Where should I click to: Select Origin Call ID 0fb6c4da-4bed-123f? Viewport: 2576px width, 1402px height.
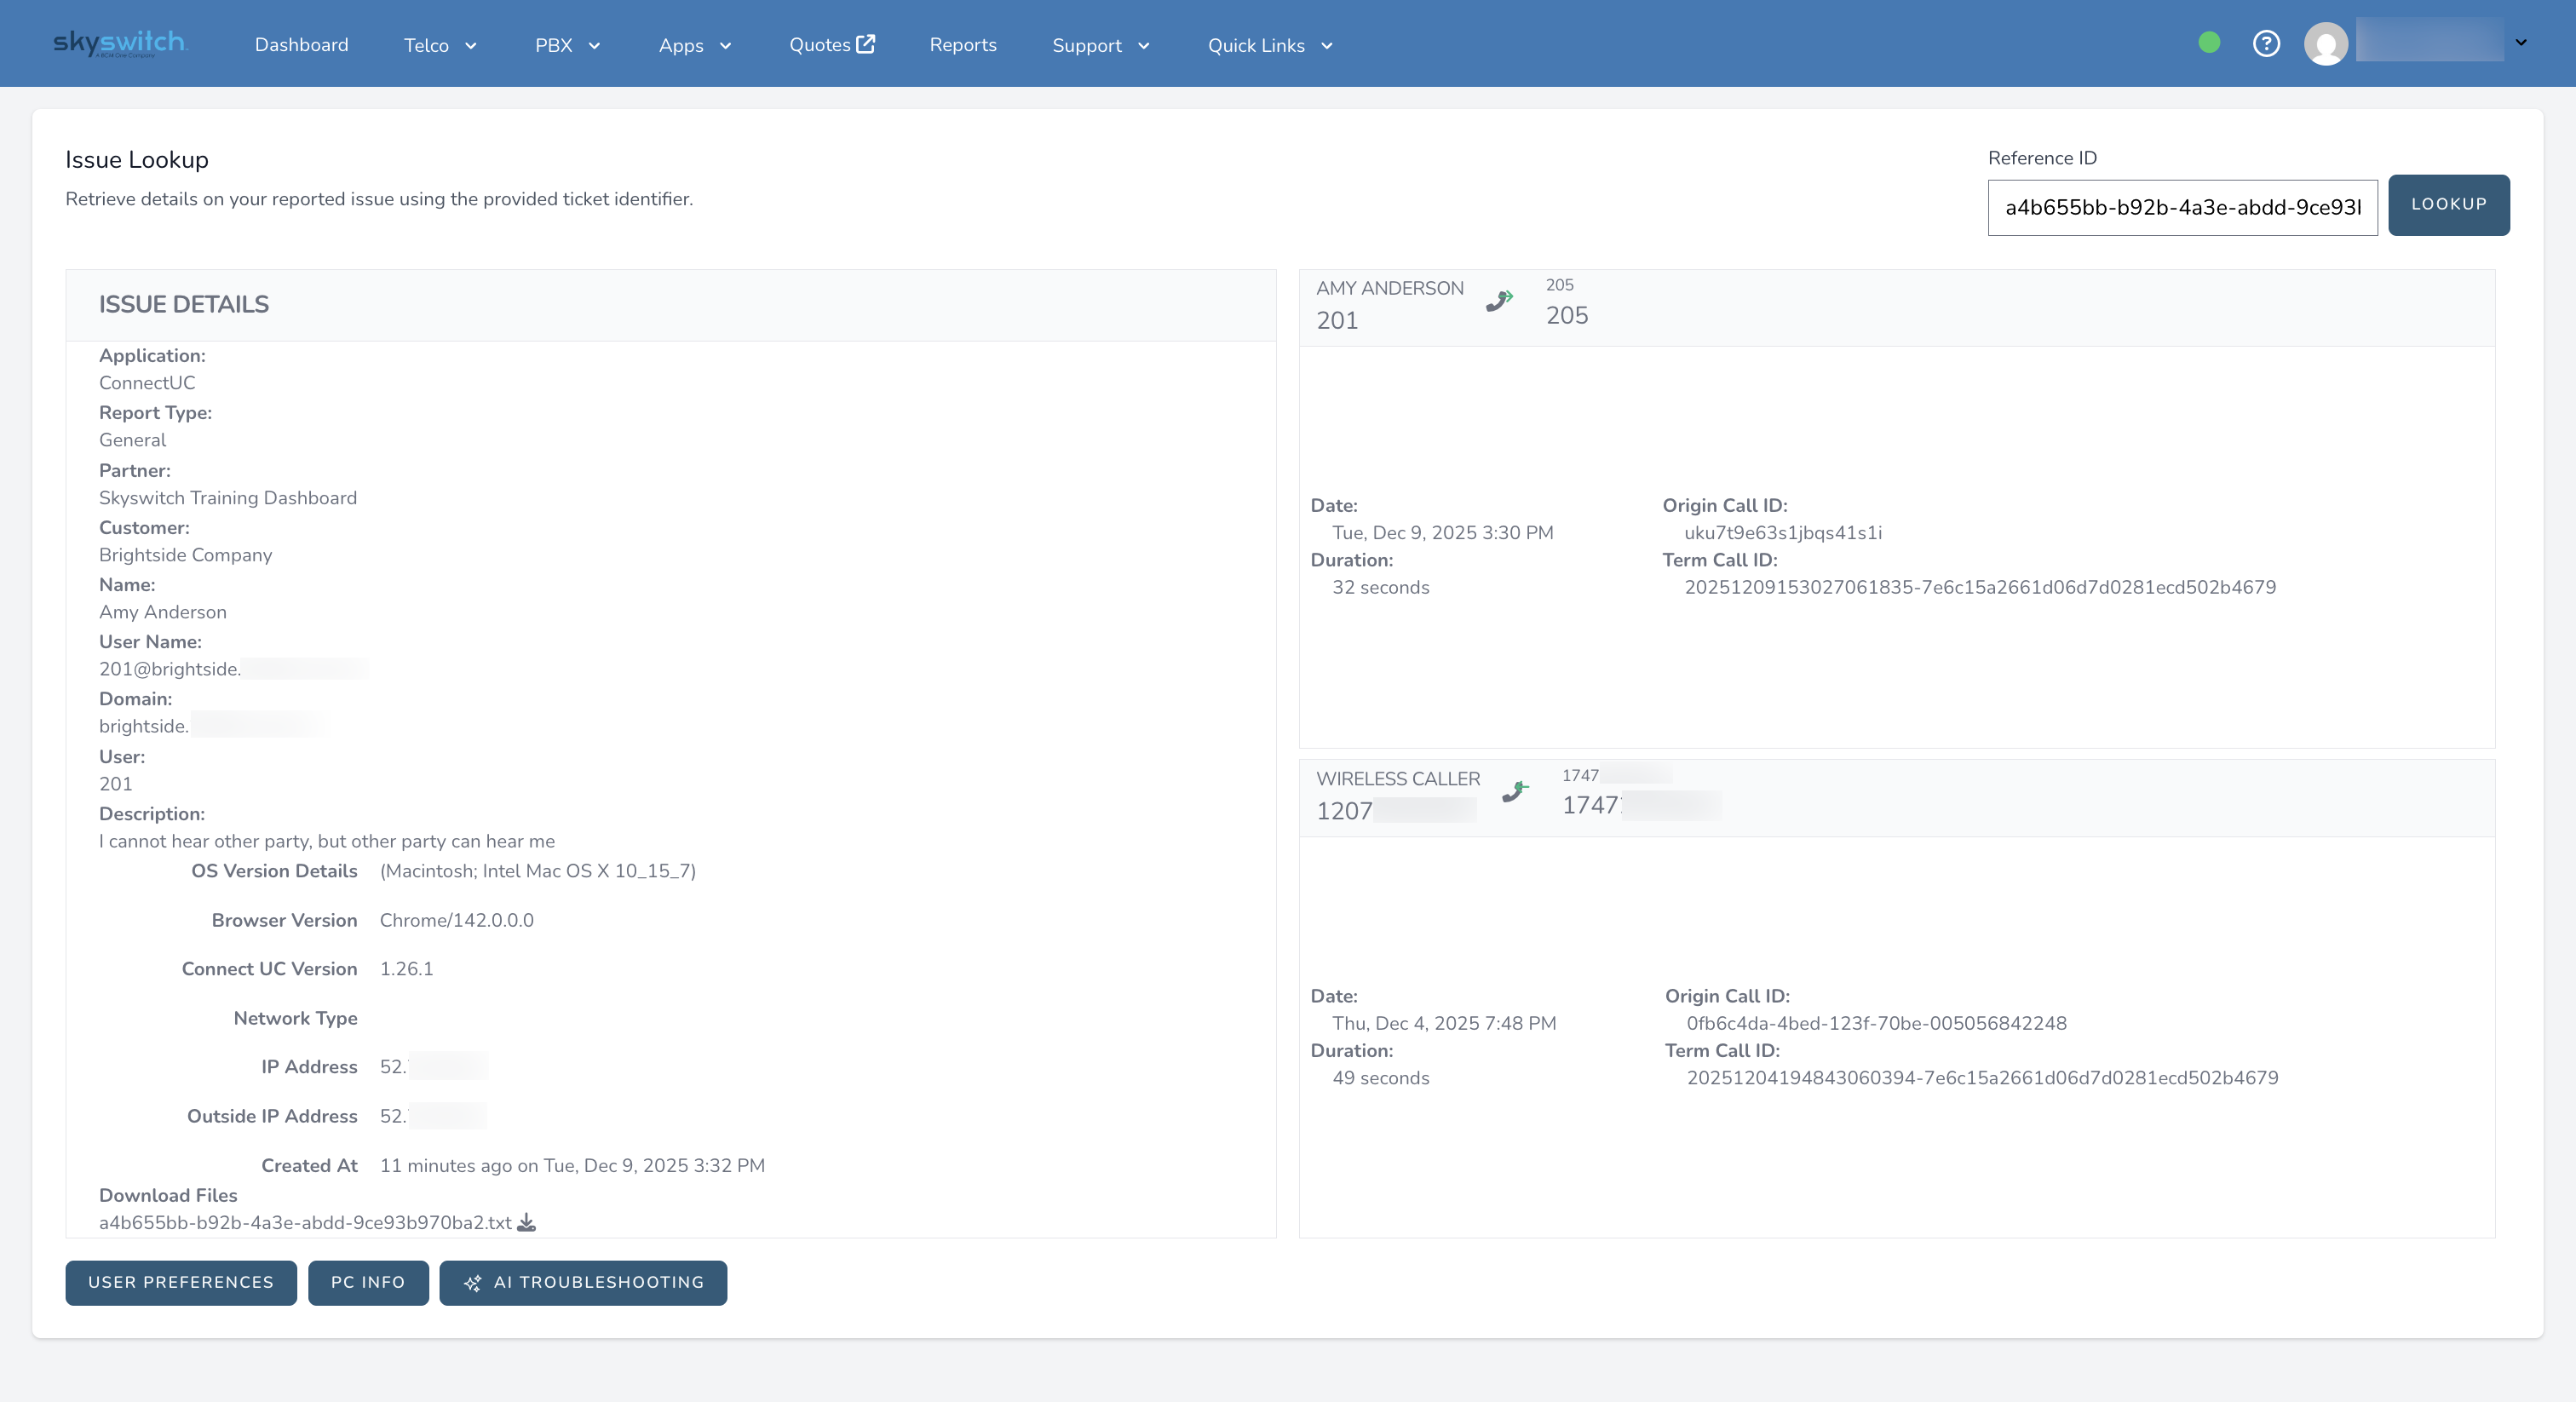1876,1023
